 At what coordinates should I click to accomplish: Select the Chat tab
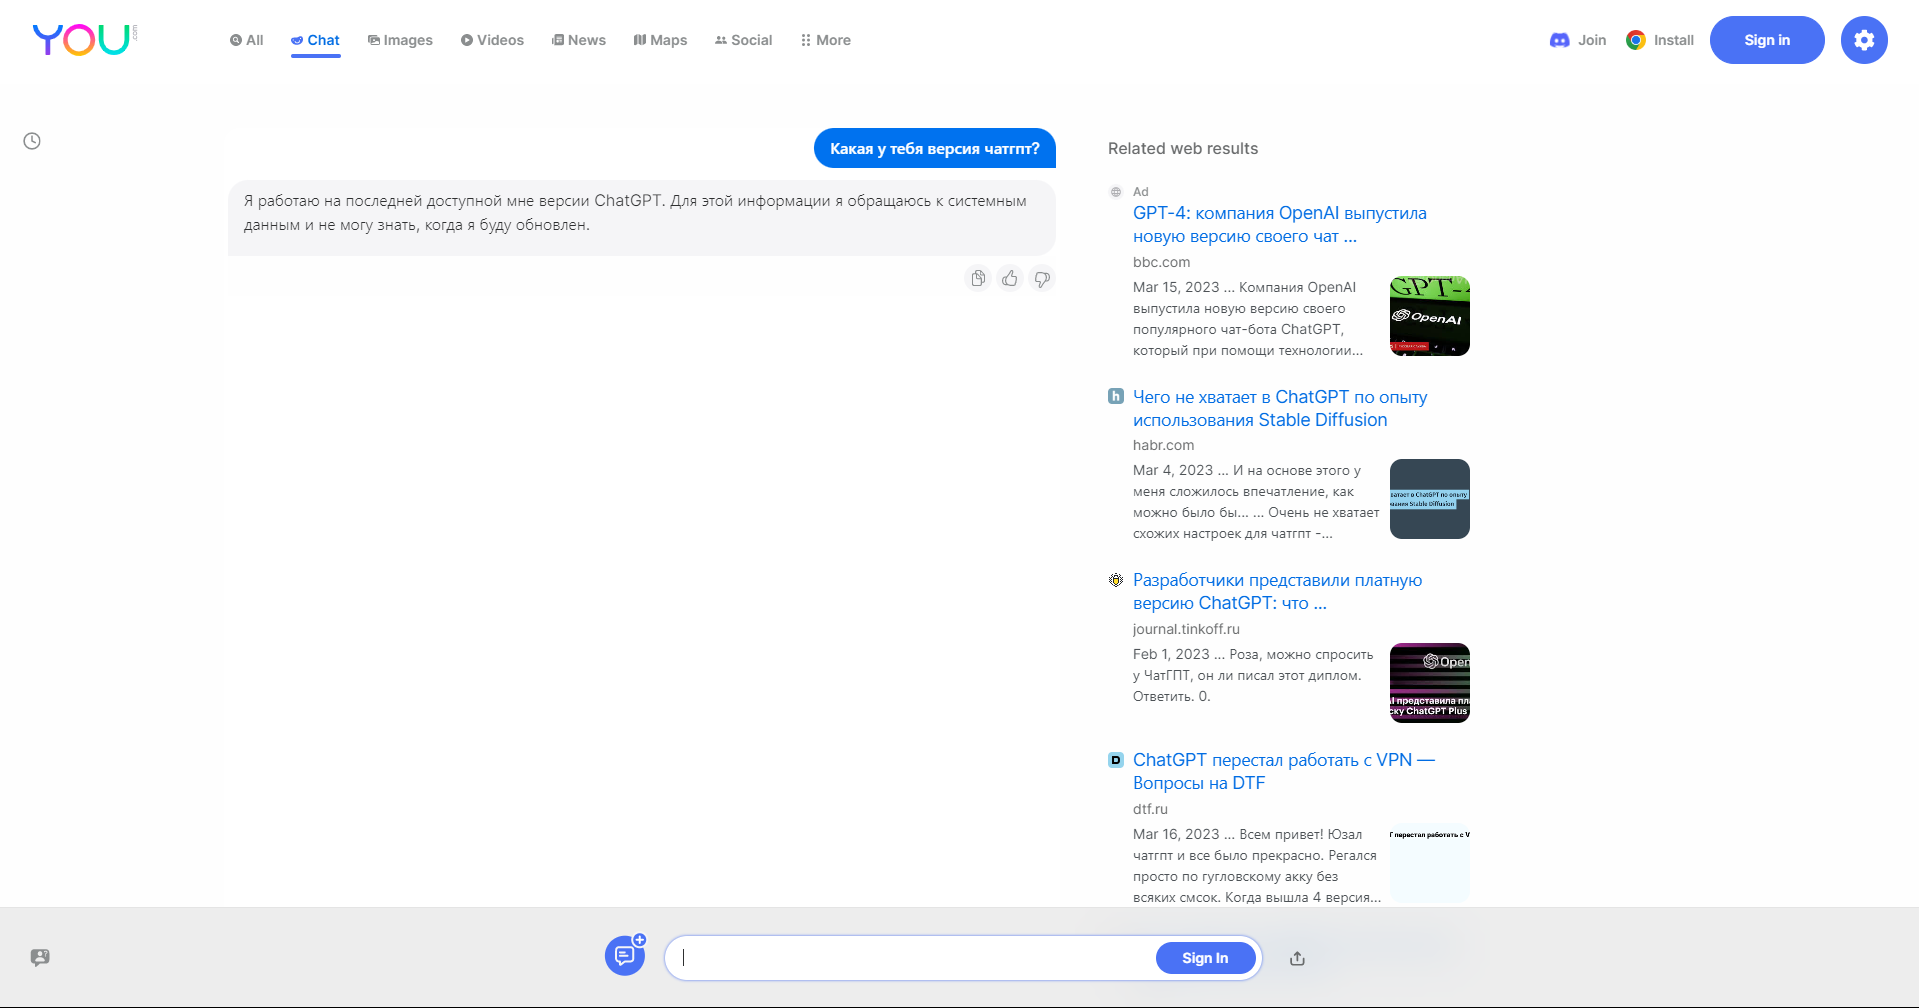tap(316, 40)
